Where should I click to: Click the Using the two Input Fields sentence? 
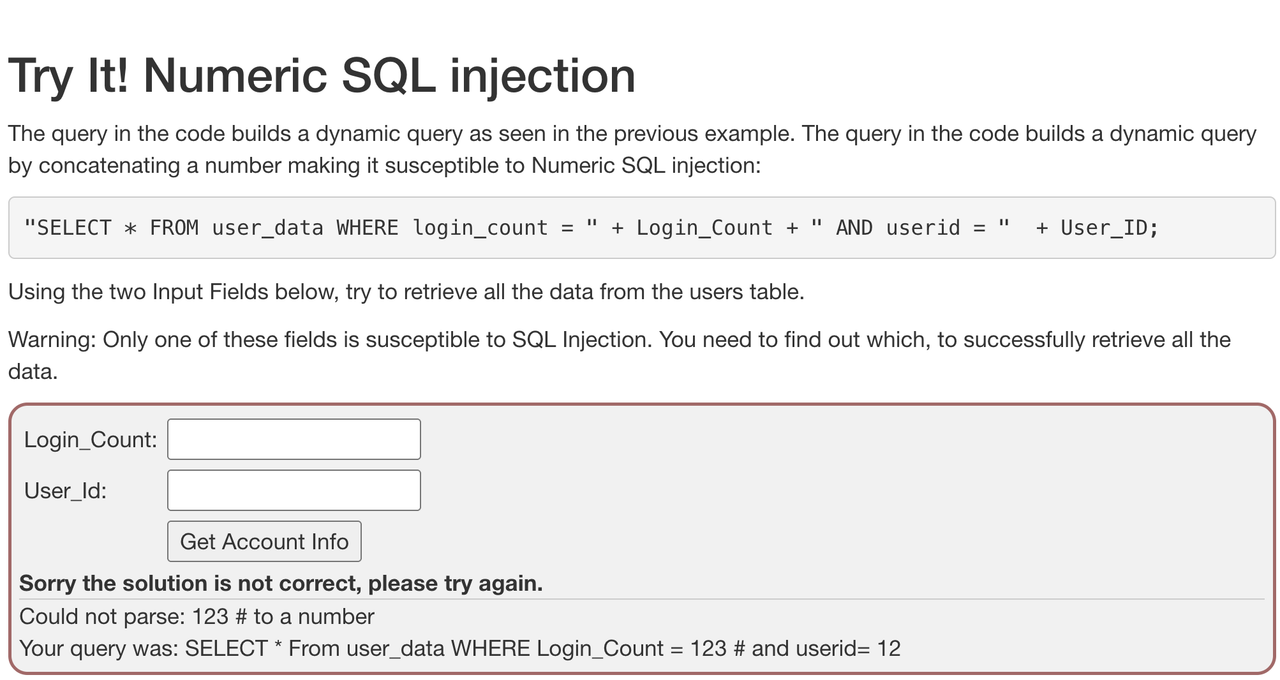[x=406, y=292]
